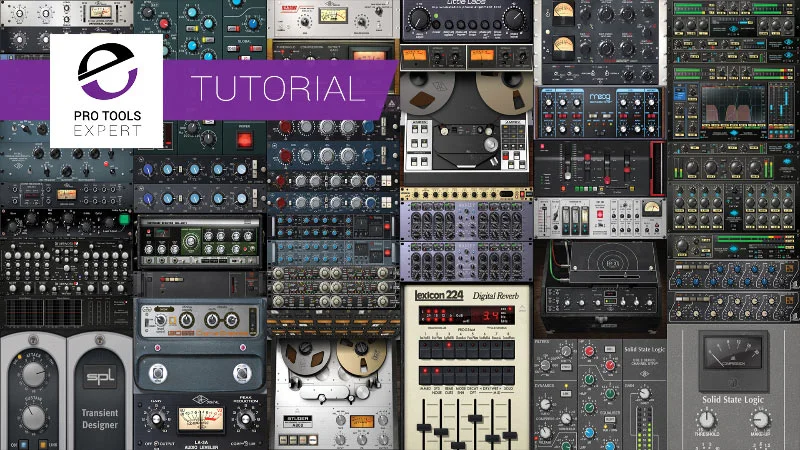
Task: Click the Solid State Logic compression meter
Action: pyautogui.click(x=733, y=354)
